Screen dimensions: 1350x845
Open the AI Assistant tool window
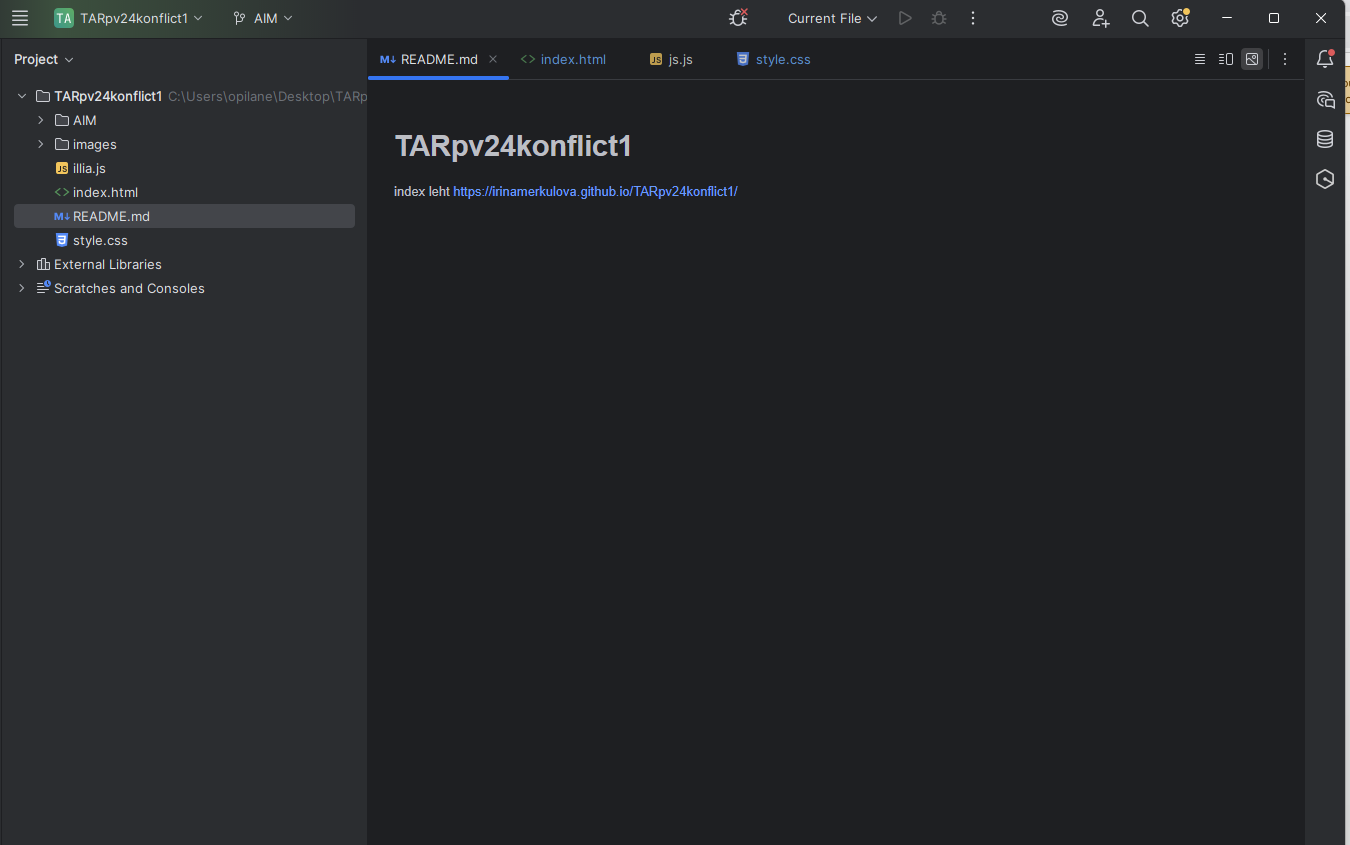[1325, 99]
